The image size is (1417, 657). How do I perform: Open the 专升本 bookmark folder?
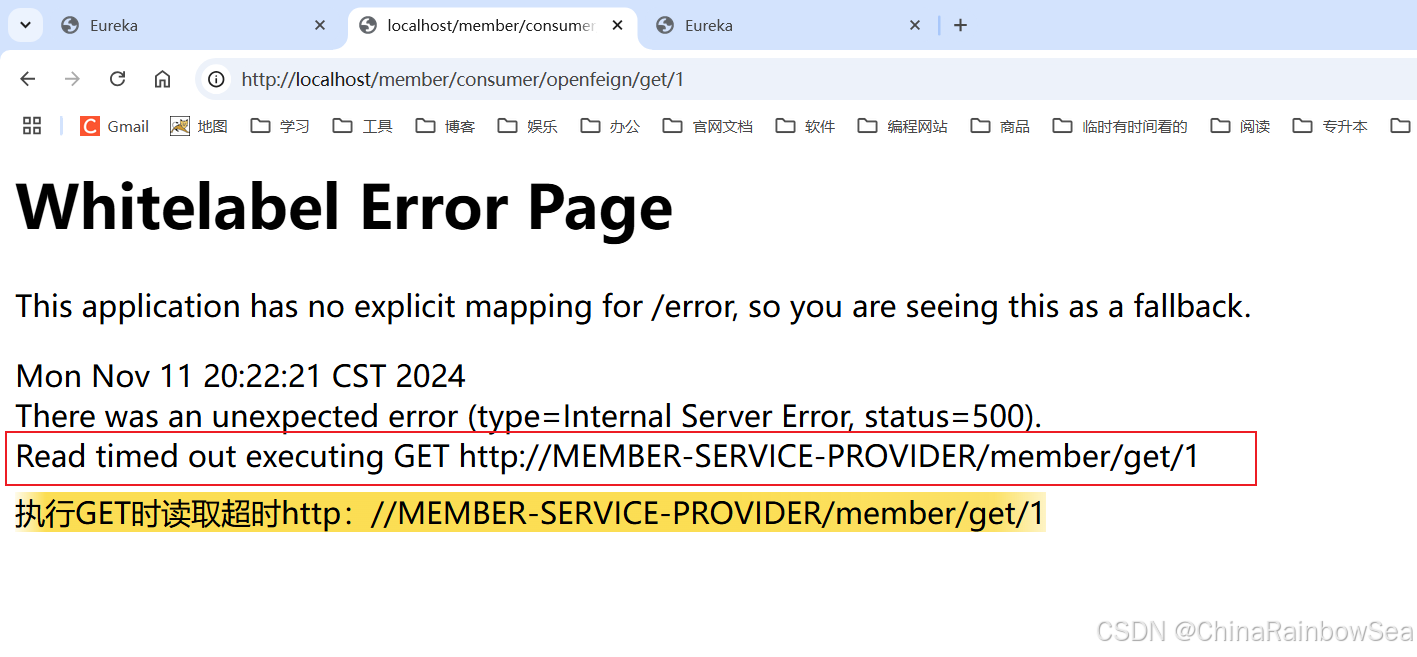pos(1331,126)
